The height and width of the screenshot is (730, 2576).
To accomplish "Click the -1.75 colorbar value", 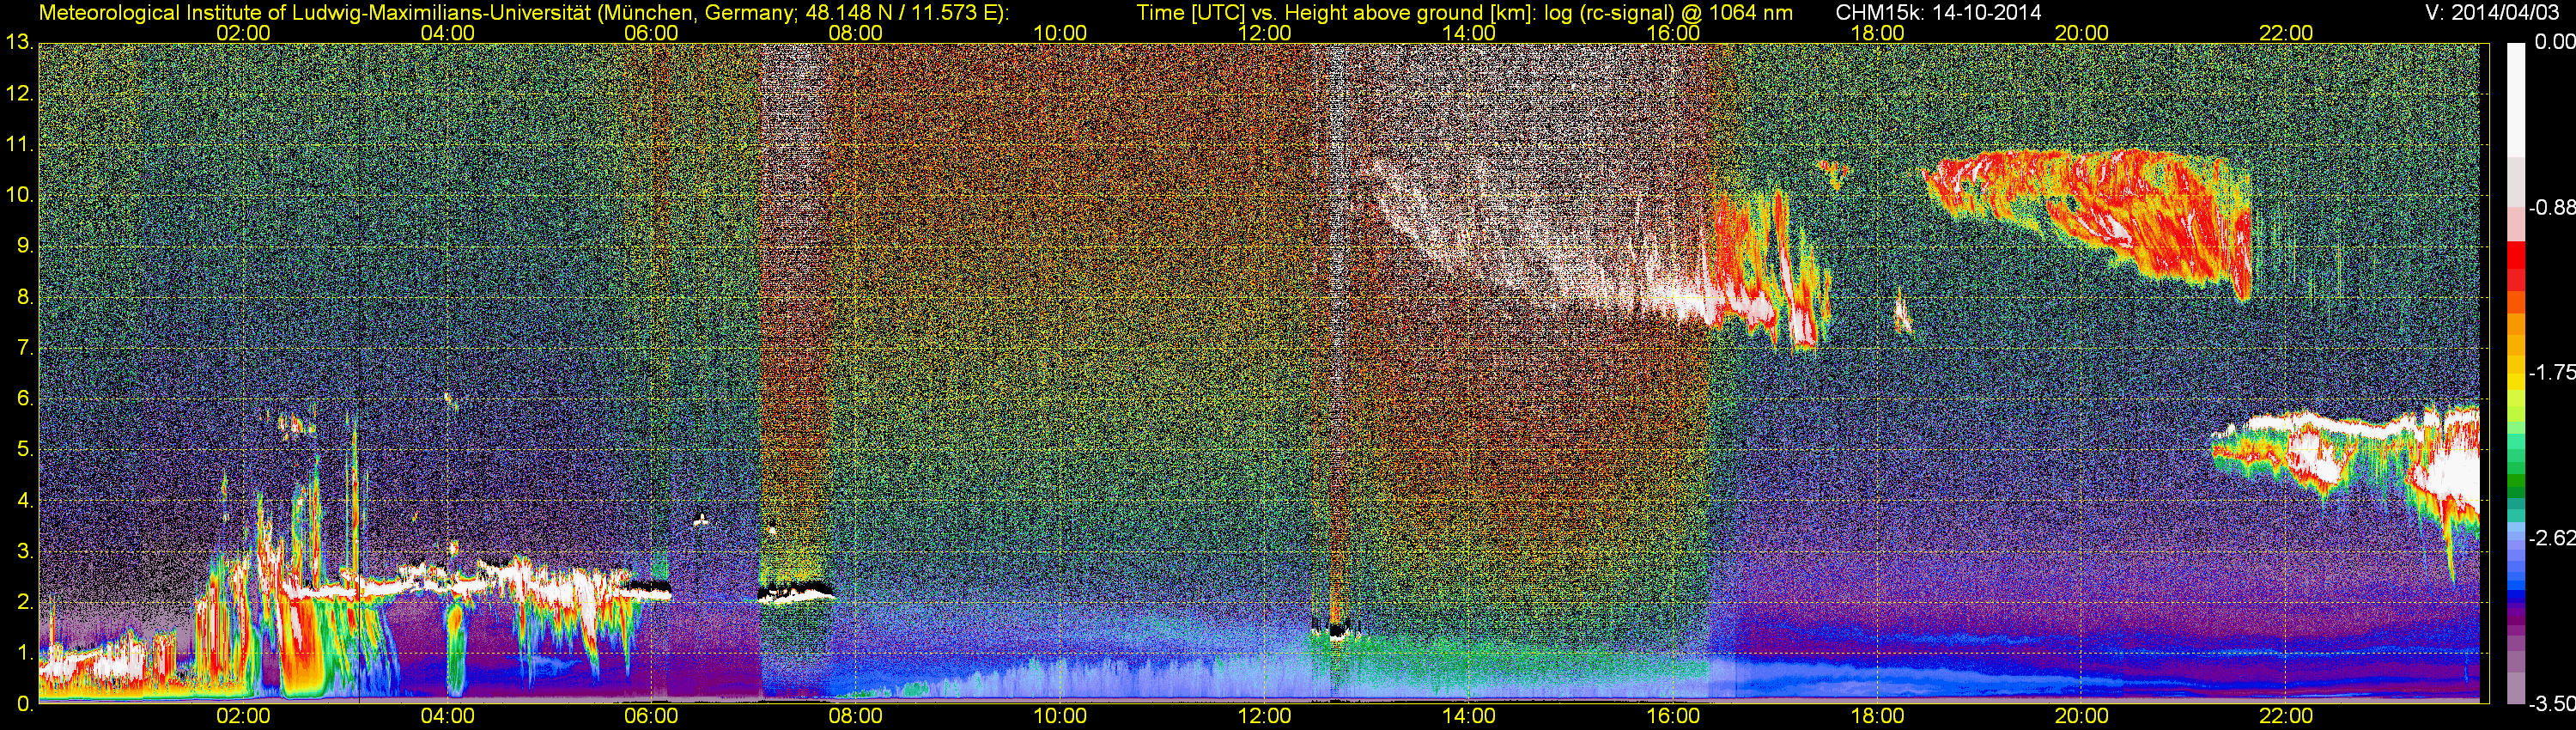I will tap(2551, 373).
